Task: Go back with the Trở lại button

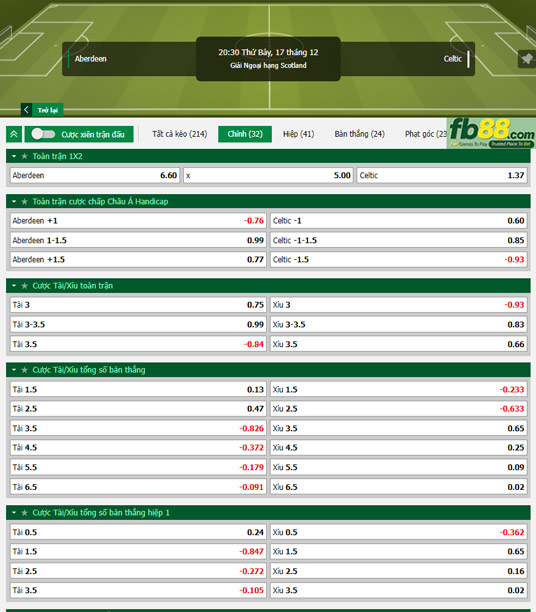Action: point(42,110)
